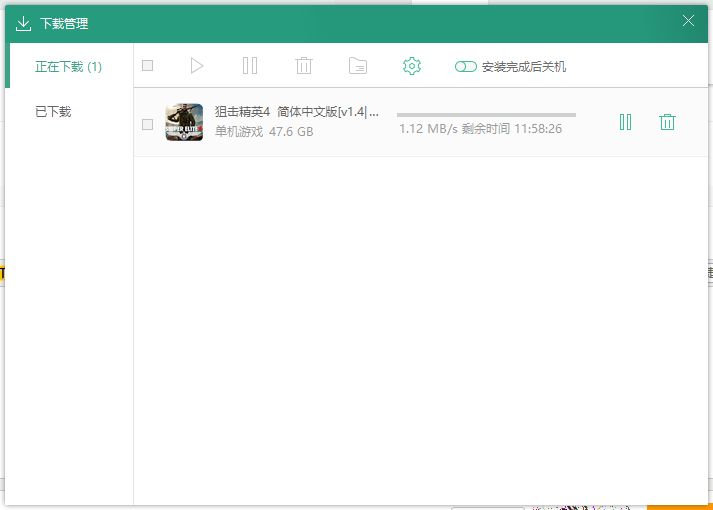
Task: Click the 安装完成后关机 label
Action: coord(524,67)
